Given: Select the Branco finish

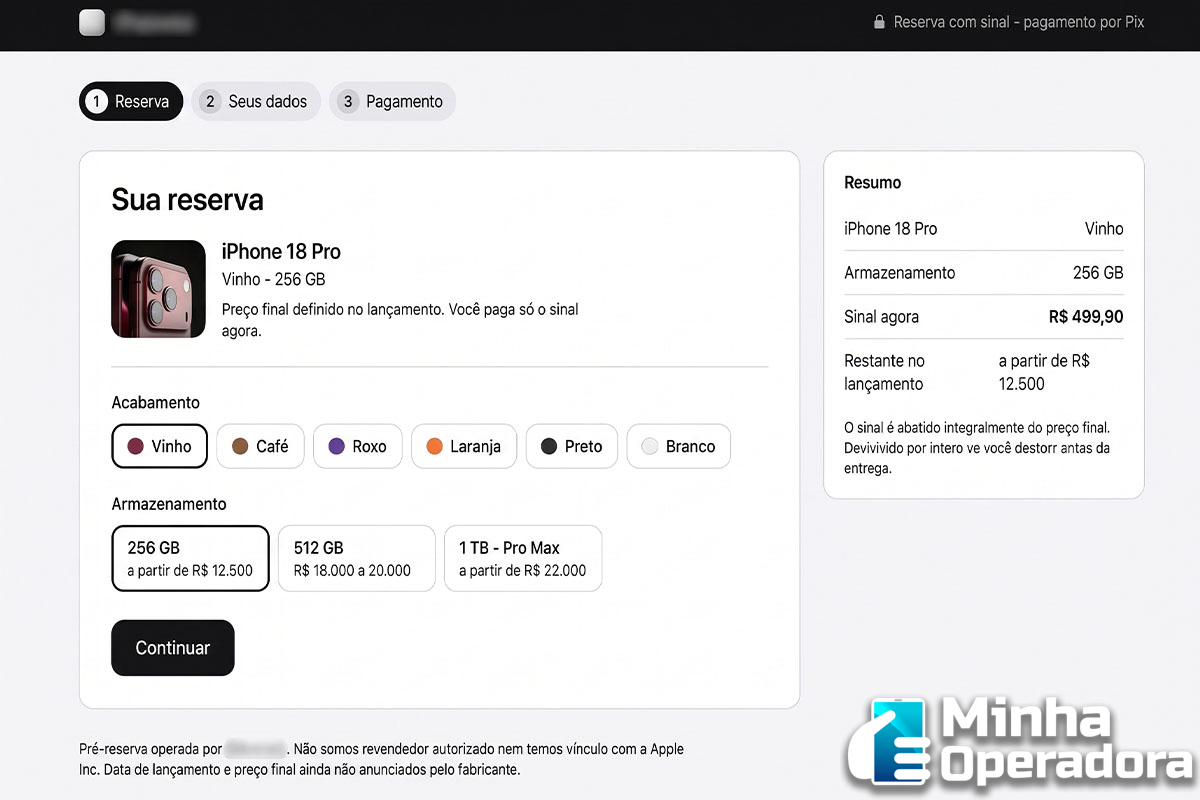Looking at the screenshot, I should coord(678,446).
